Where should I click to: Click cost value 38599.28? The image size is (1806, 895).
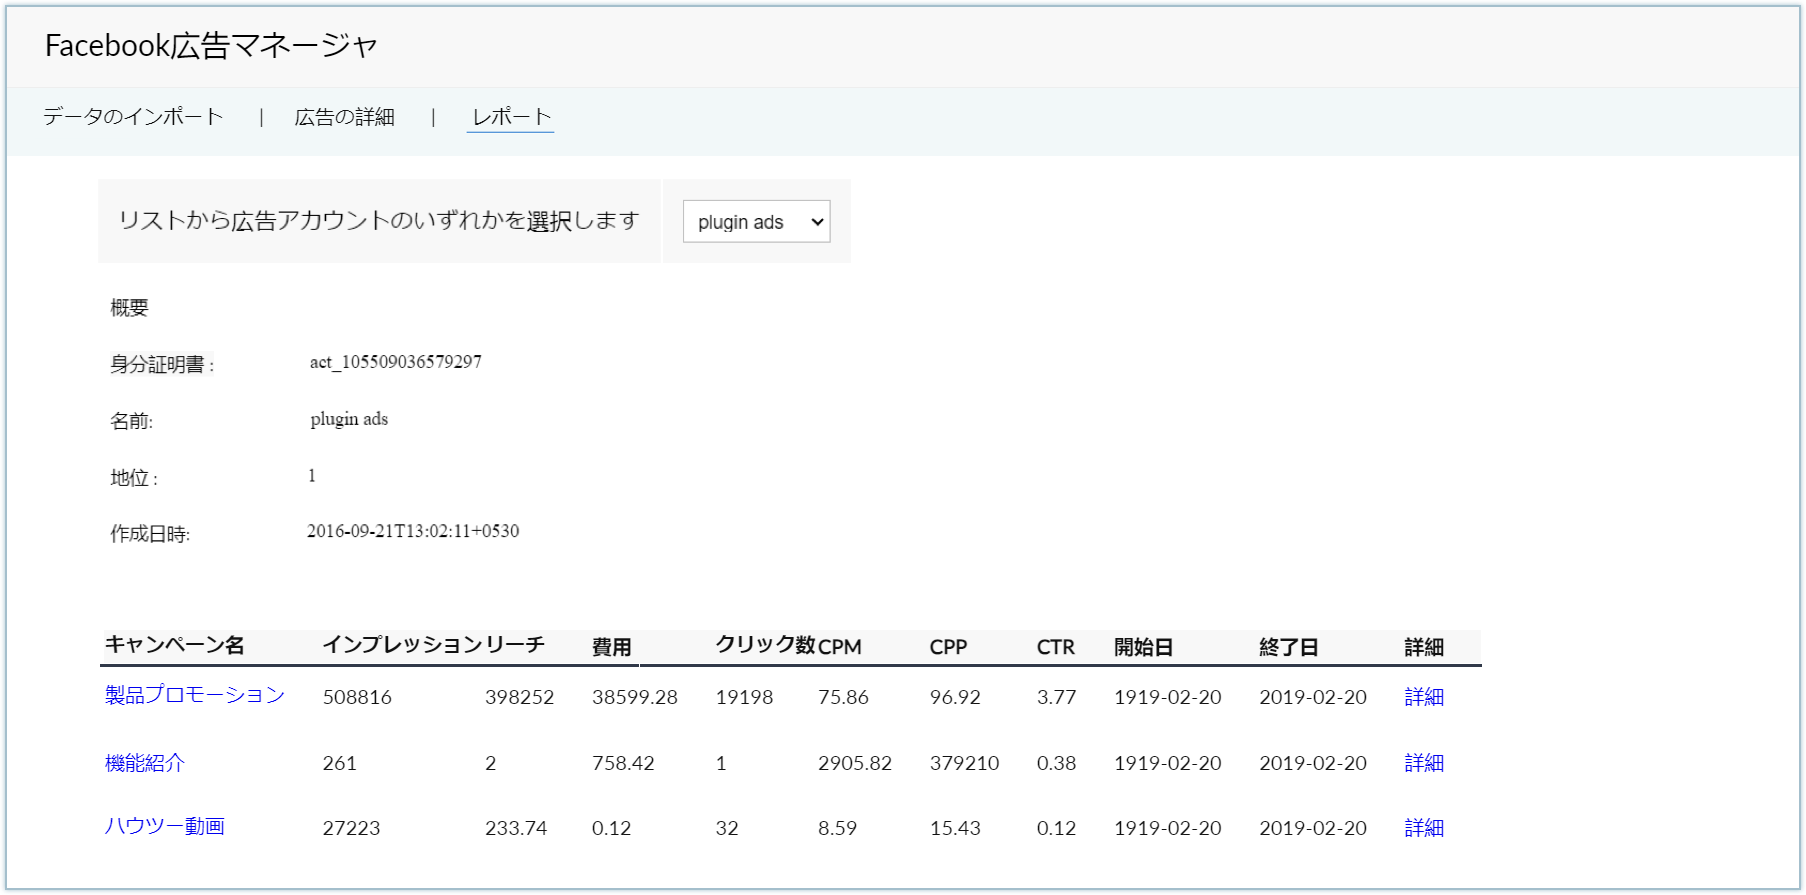click(635, 697)
